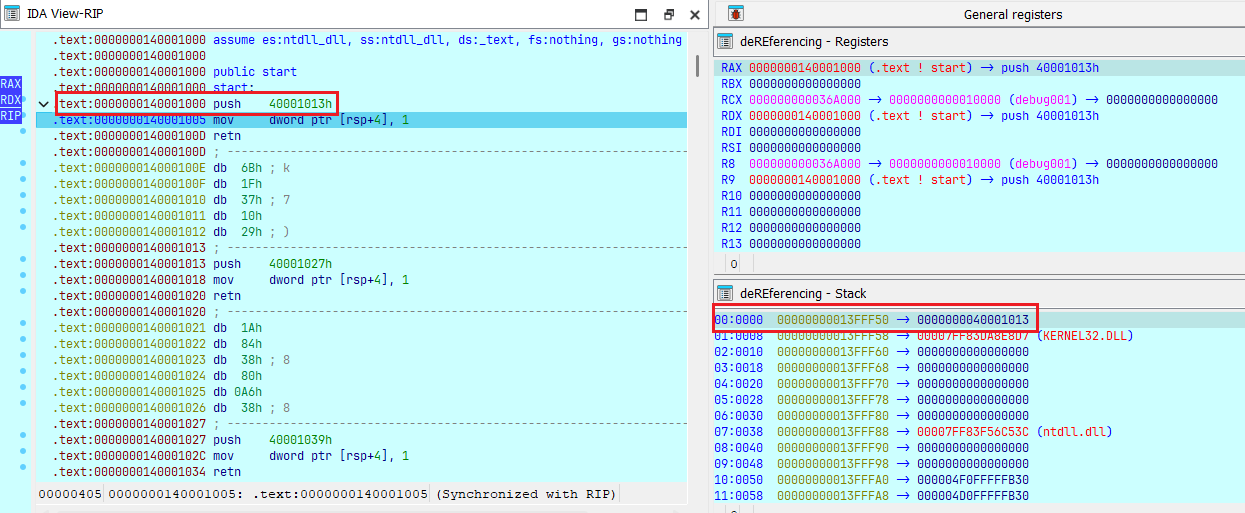The image size is (1245, 513).
Task: Select the General registers tab
Action: point(1012,14)
